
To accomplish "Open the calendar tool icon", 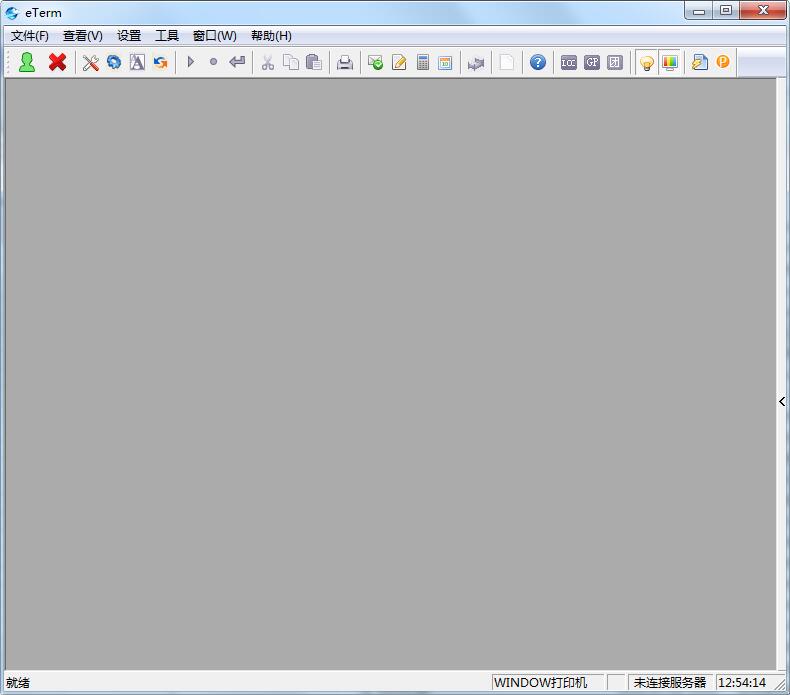I will (x=446, y=62).
